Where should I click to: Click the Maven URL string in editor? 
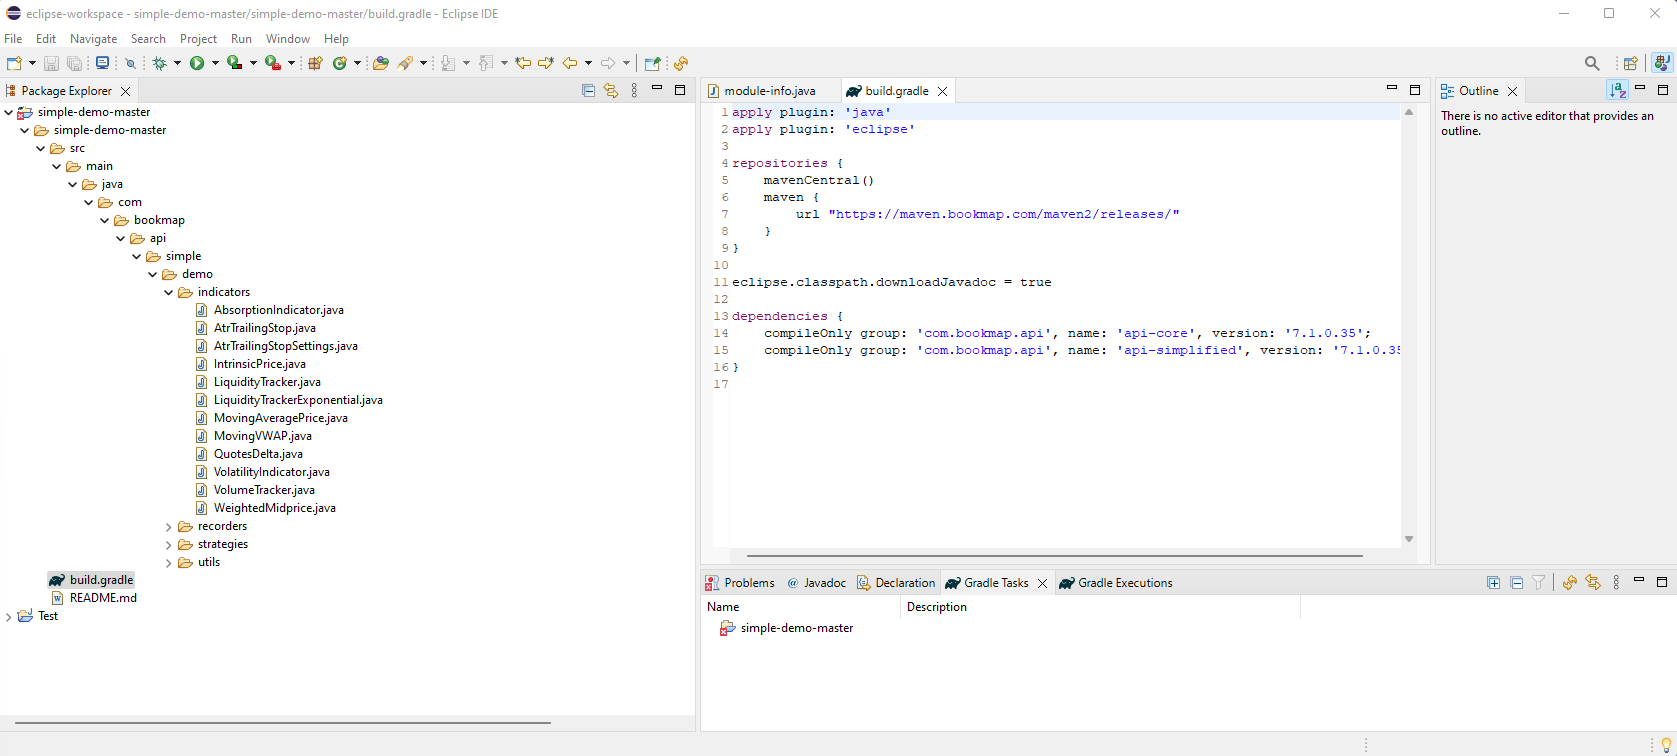[1004, 214]
